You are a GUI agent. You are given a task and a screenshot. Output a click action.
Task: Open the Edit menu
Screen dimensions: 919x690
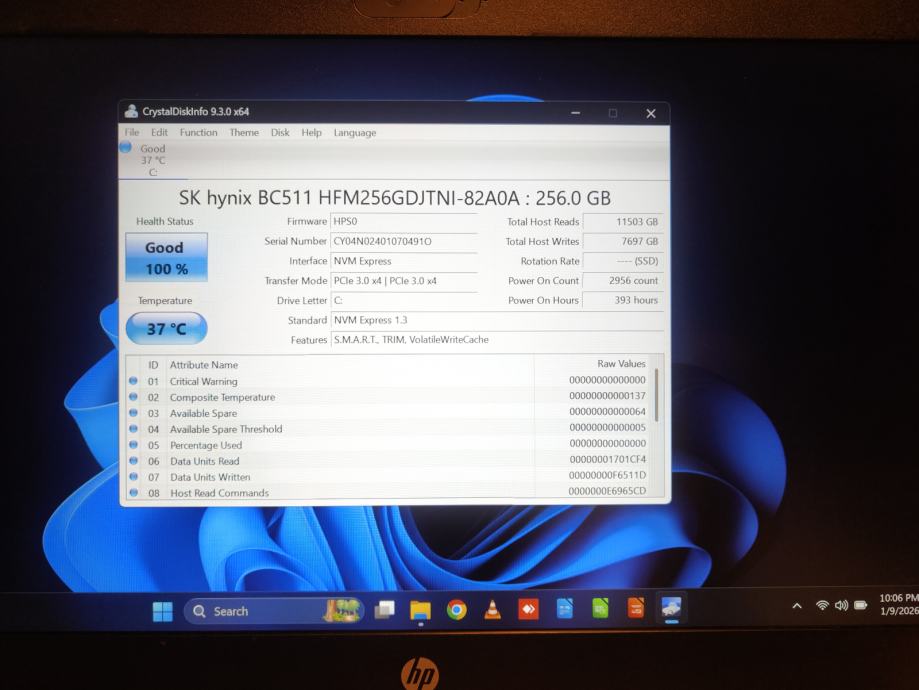pyautogui.click(x=159, y=132)
